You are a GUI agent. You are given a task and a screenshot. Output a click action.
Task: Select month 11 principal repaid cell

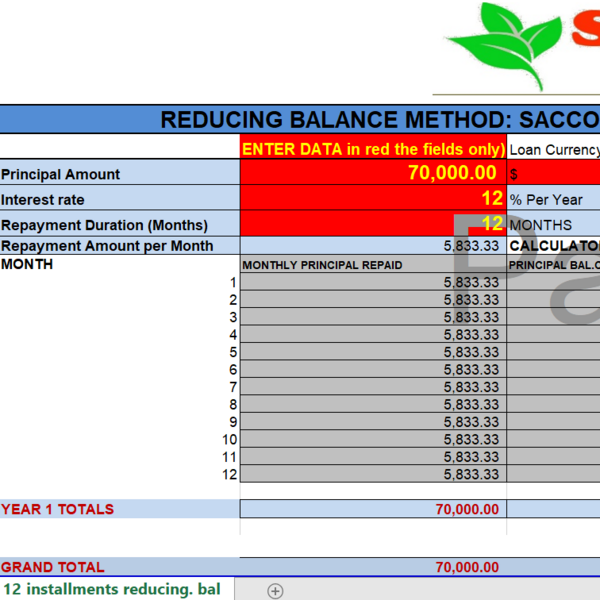(373, 457)
